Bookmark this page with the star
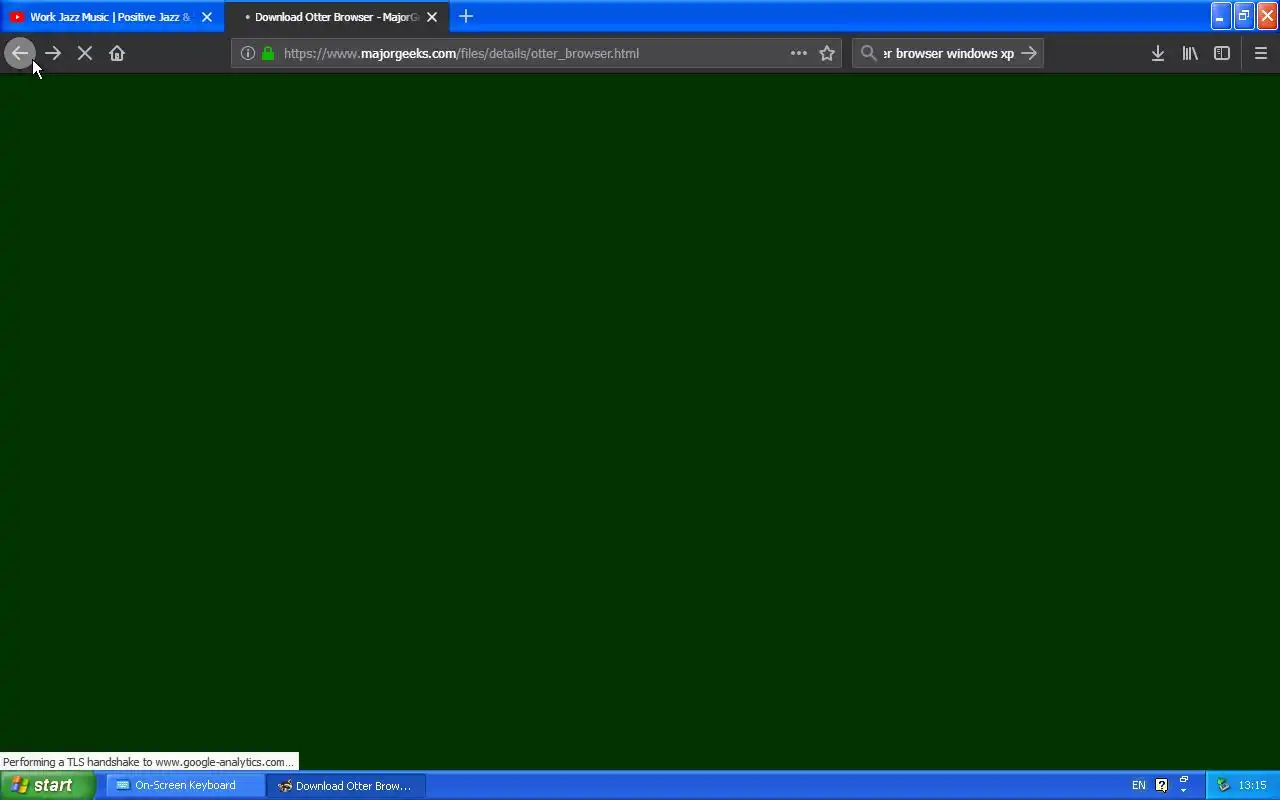This screenshot has height=800, width=1280. pyautogui.click(x=827, y=53)
